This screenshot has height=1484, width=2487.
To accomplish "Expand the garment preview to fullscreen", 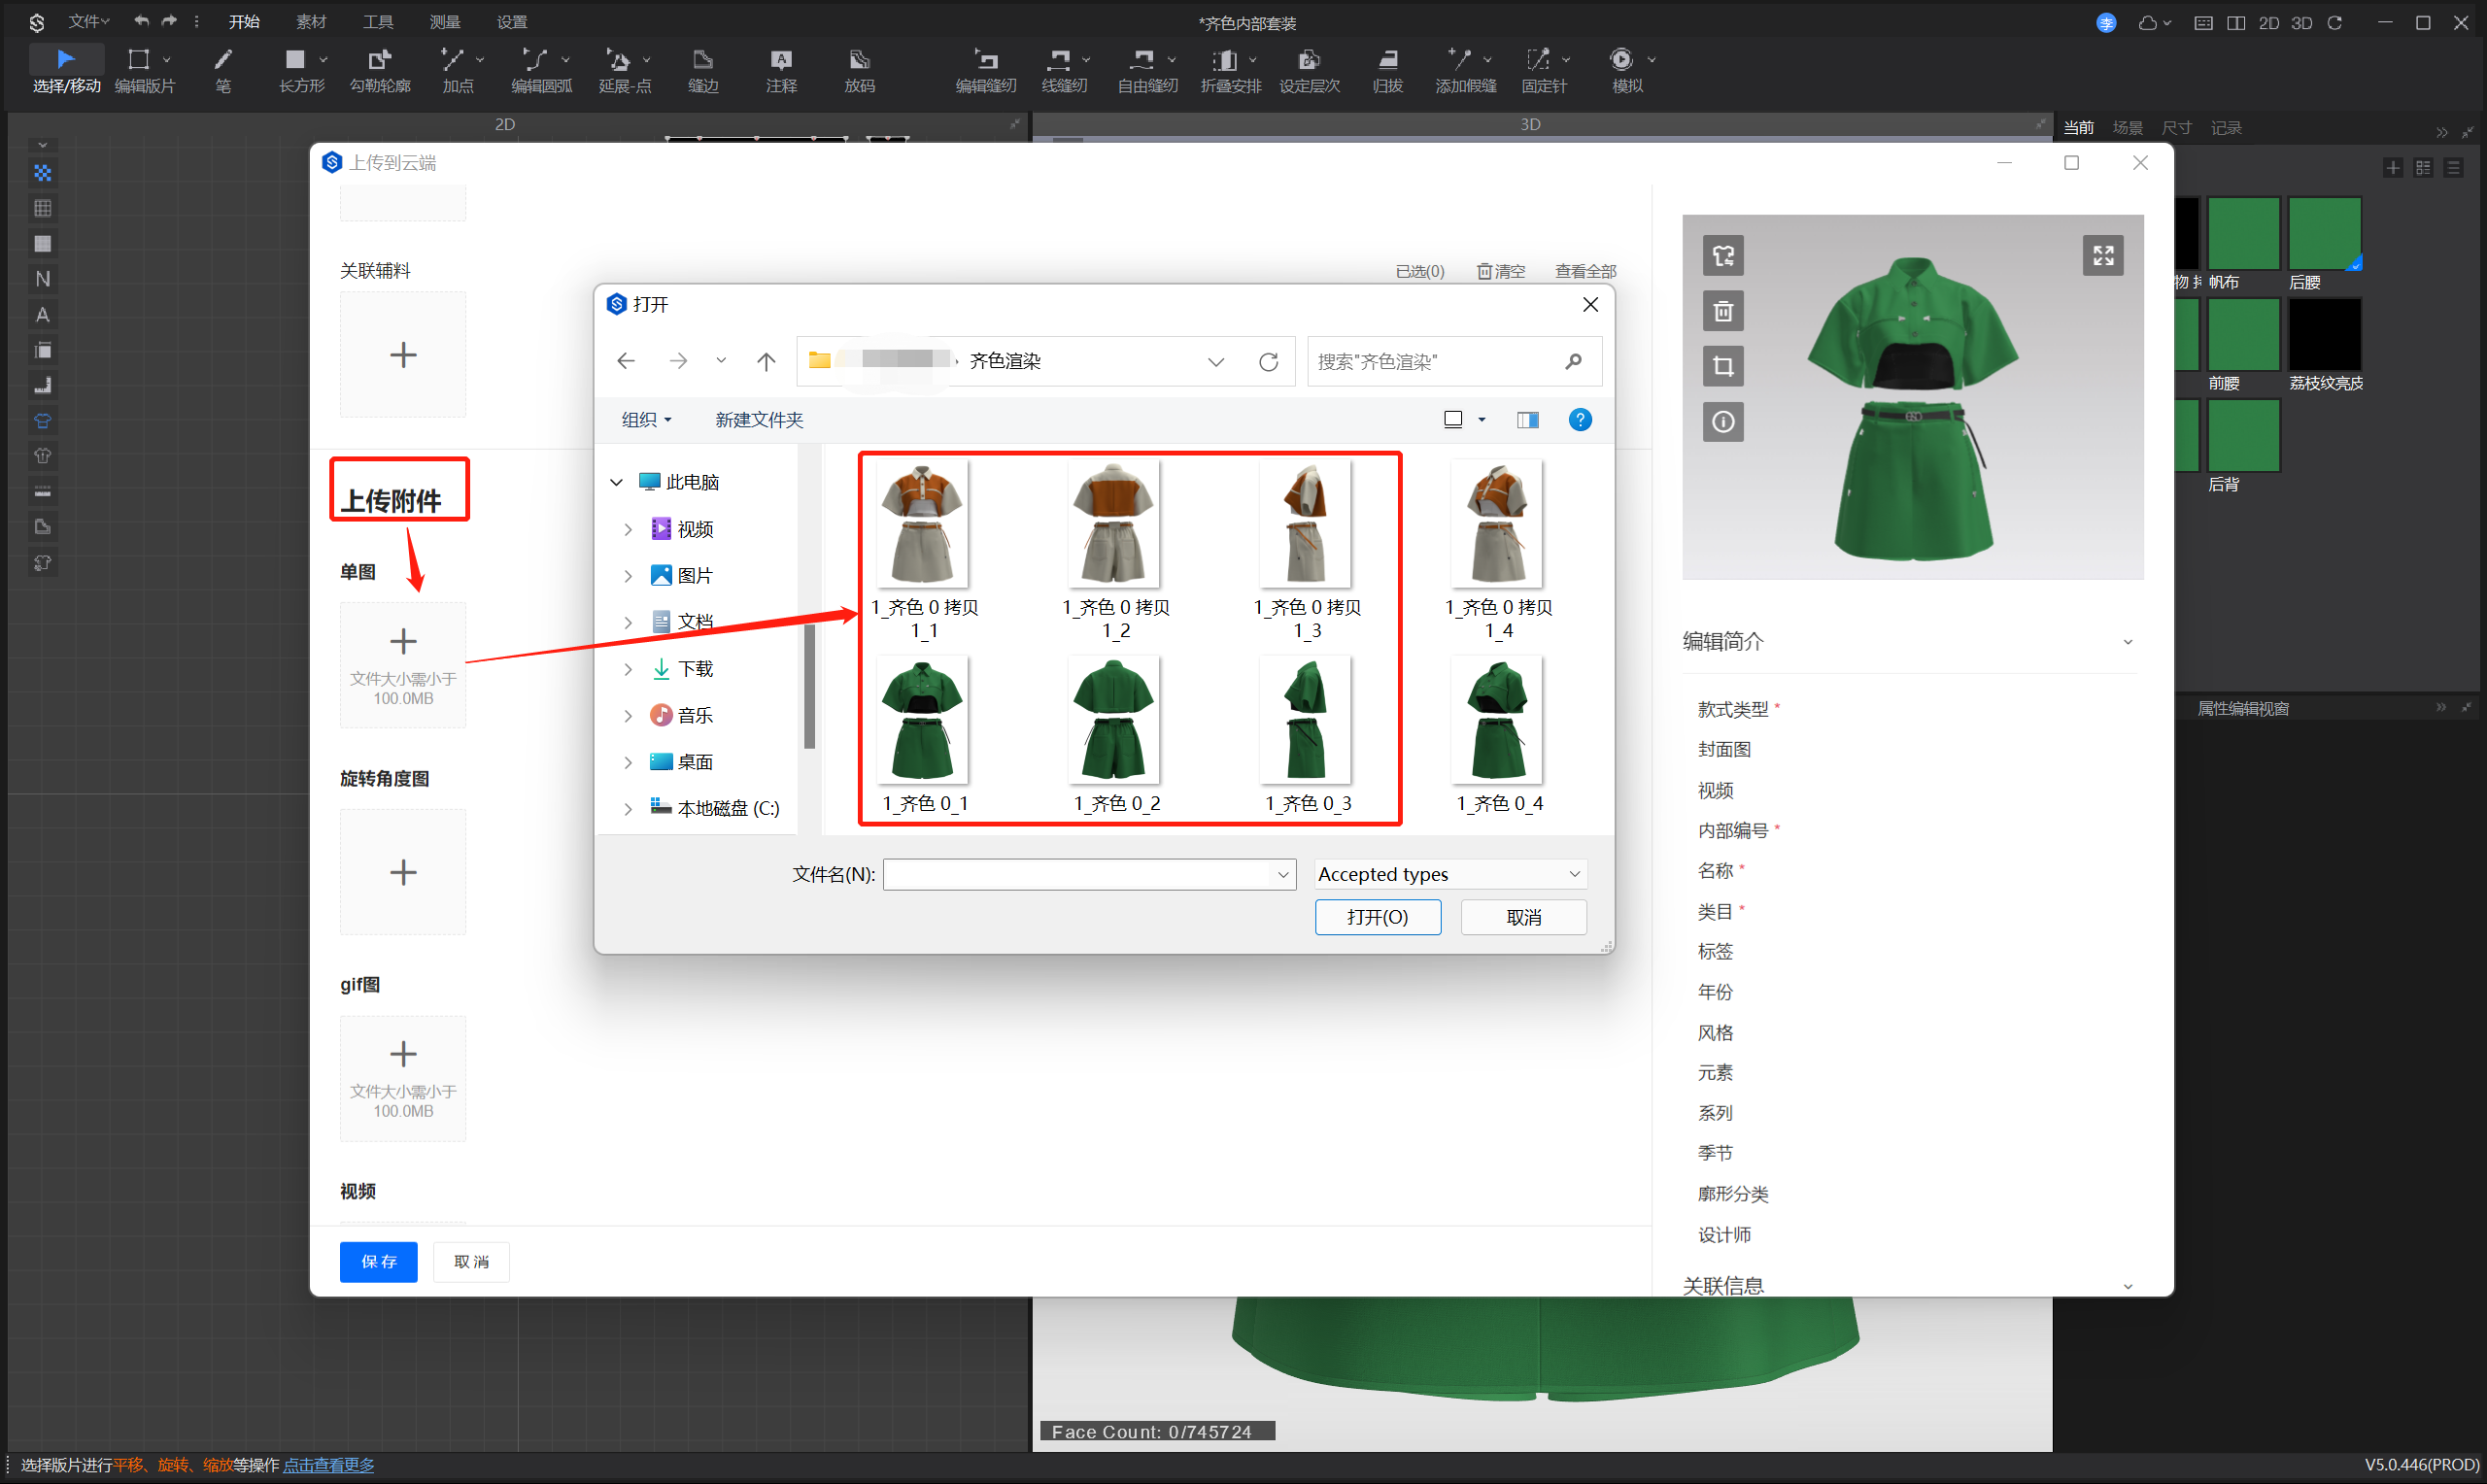I will pyautogui.click(x=2102, y=256).
